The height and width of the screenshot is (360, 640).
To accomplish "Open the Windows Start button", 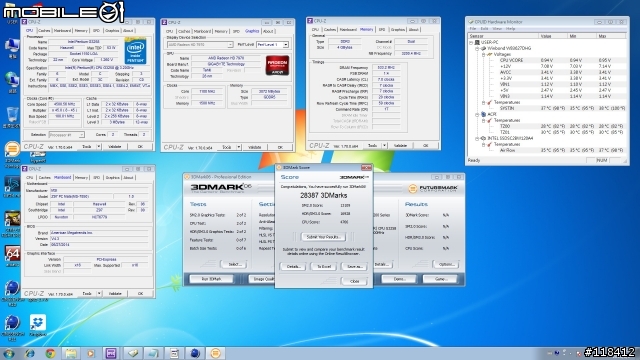I will click(9, 353).
